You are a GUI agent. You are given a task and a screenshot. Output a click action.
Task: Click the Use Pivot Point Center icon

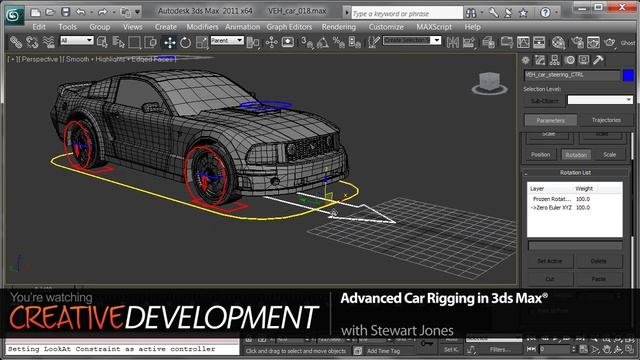tap(253, 42)
